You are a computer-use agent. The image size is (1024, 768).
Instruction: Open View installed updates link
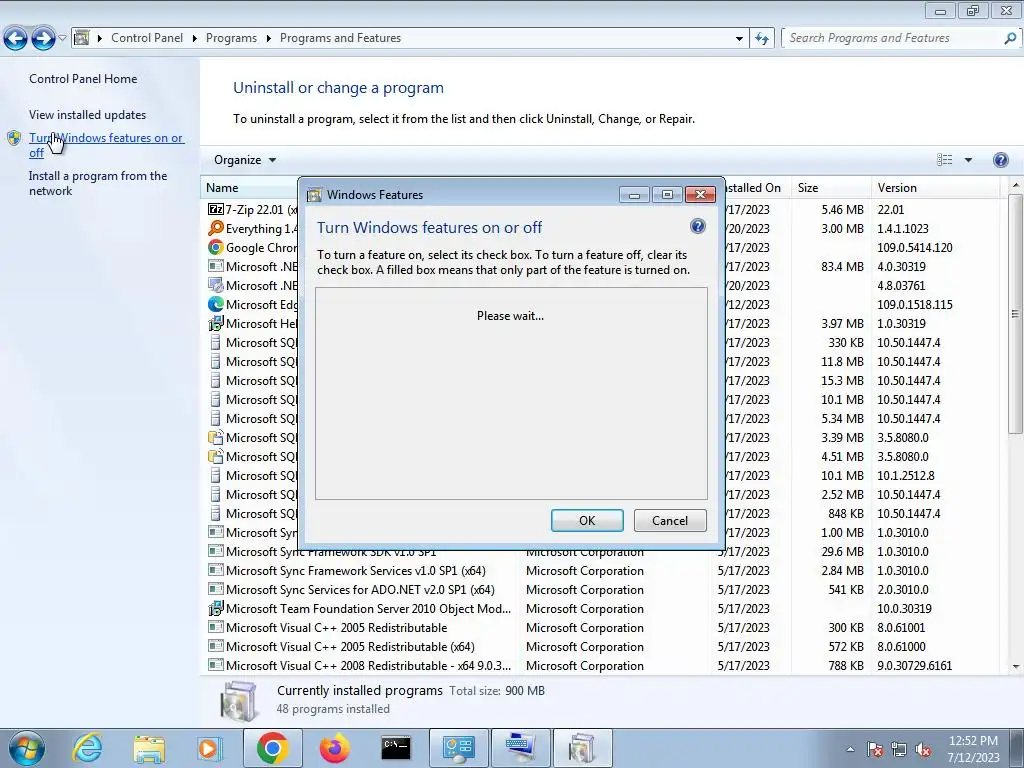[x=88, y=115]
